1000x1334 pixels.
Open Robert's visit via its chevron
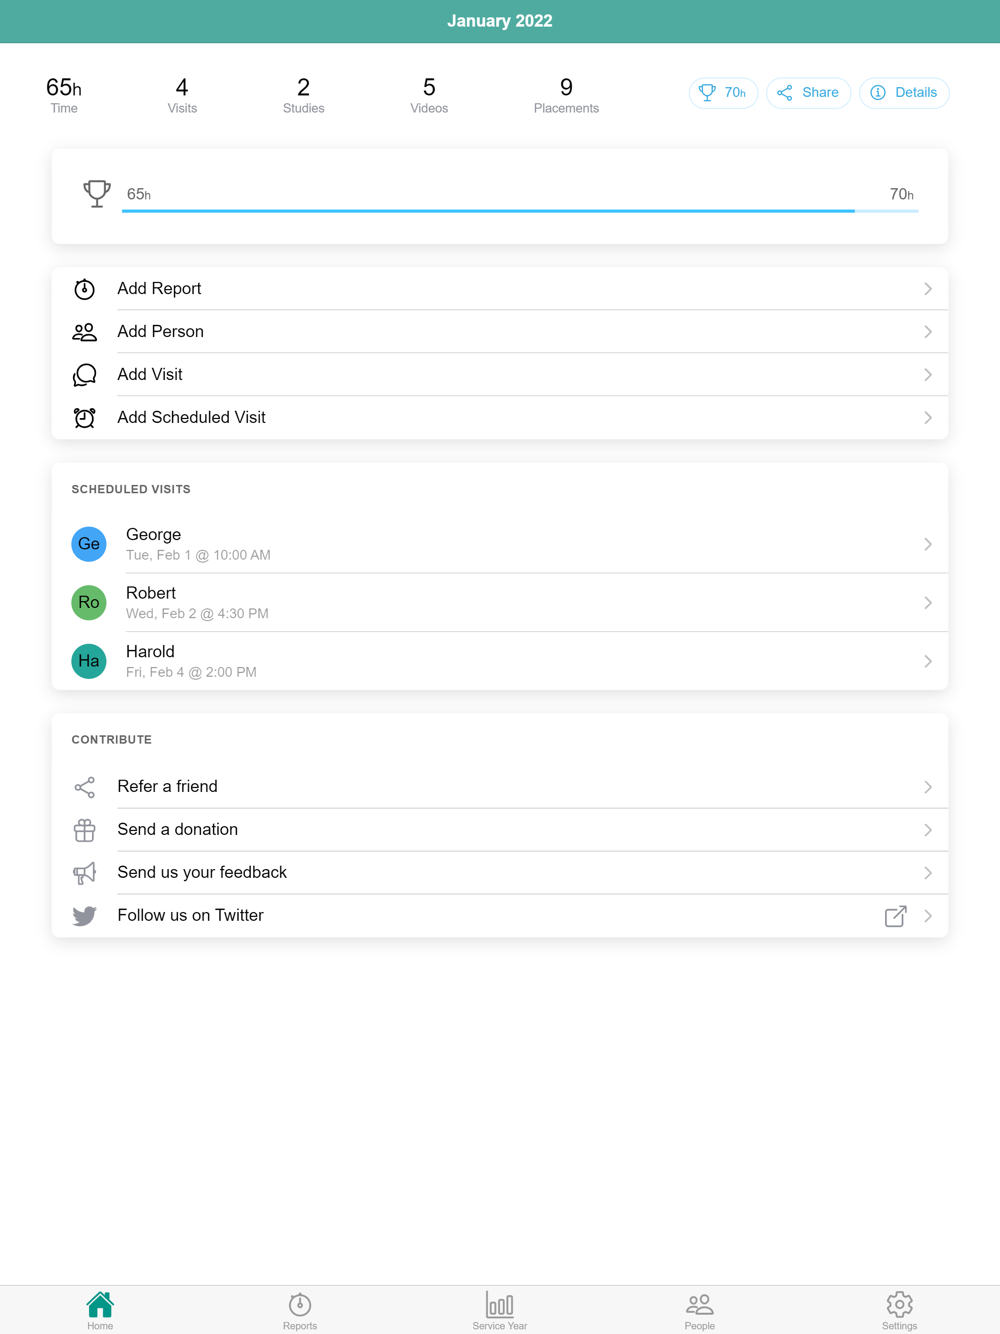[928, 603]
